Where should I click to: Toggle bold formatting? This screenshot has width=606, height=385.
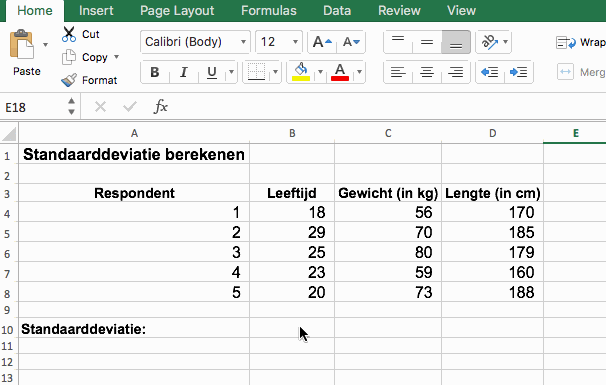(x=155, y=72)
